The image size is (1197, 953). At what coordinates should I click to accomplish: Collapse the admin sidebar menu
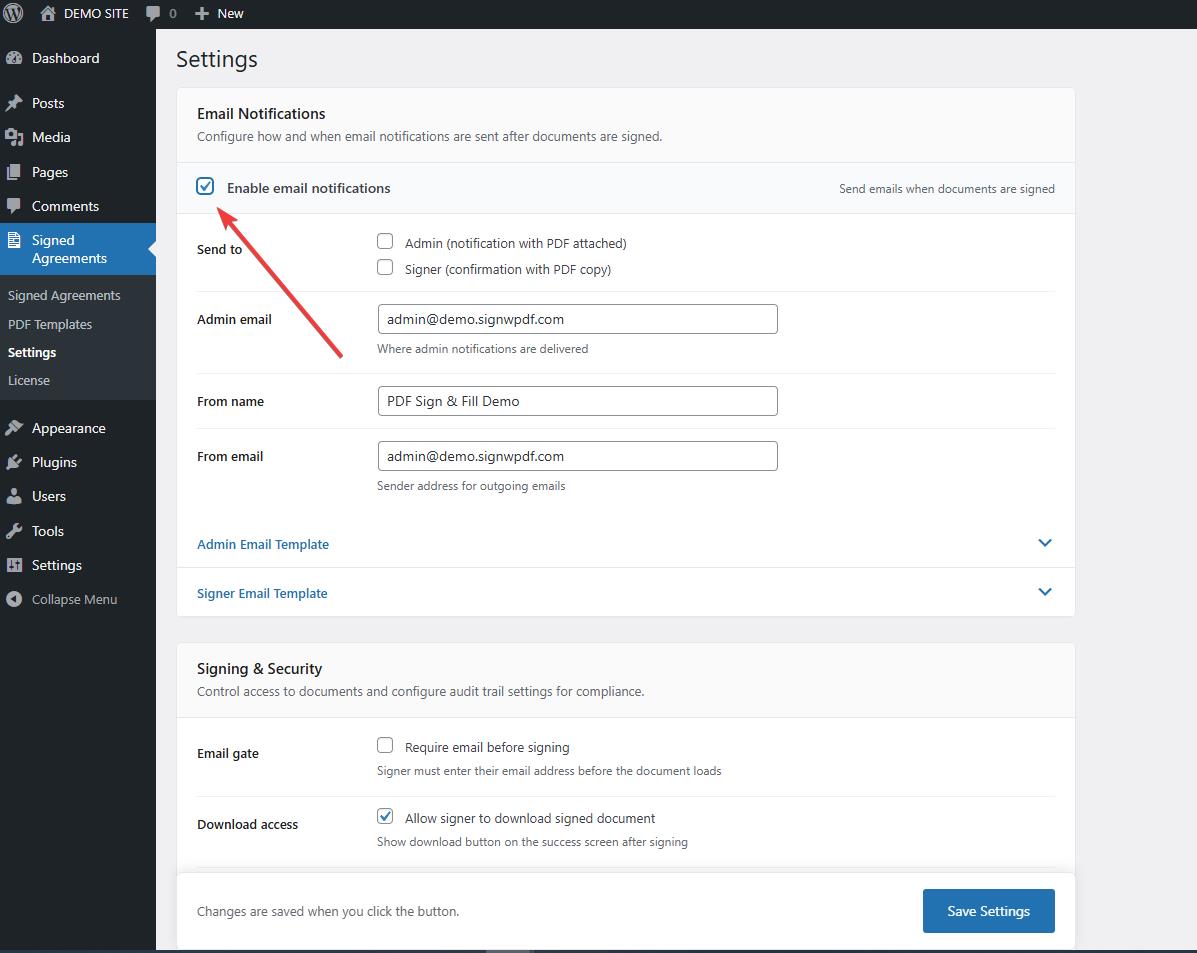tap(74, 599)
